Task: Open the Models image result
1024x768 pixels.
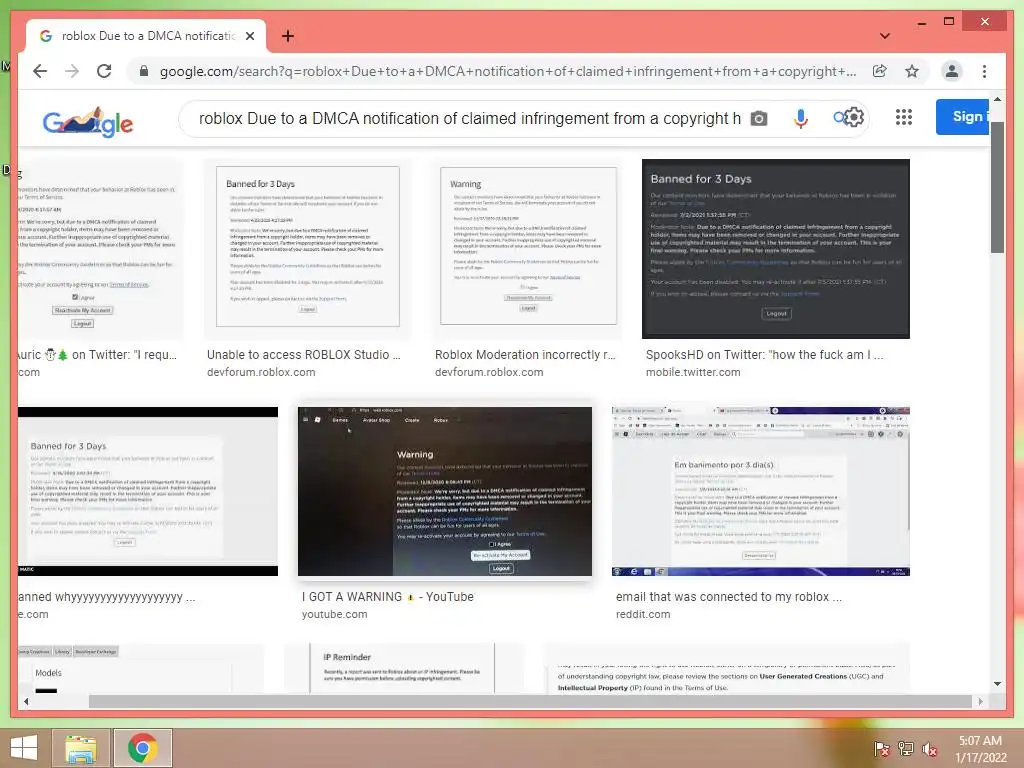Action: (140, 668)
